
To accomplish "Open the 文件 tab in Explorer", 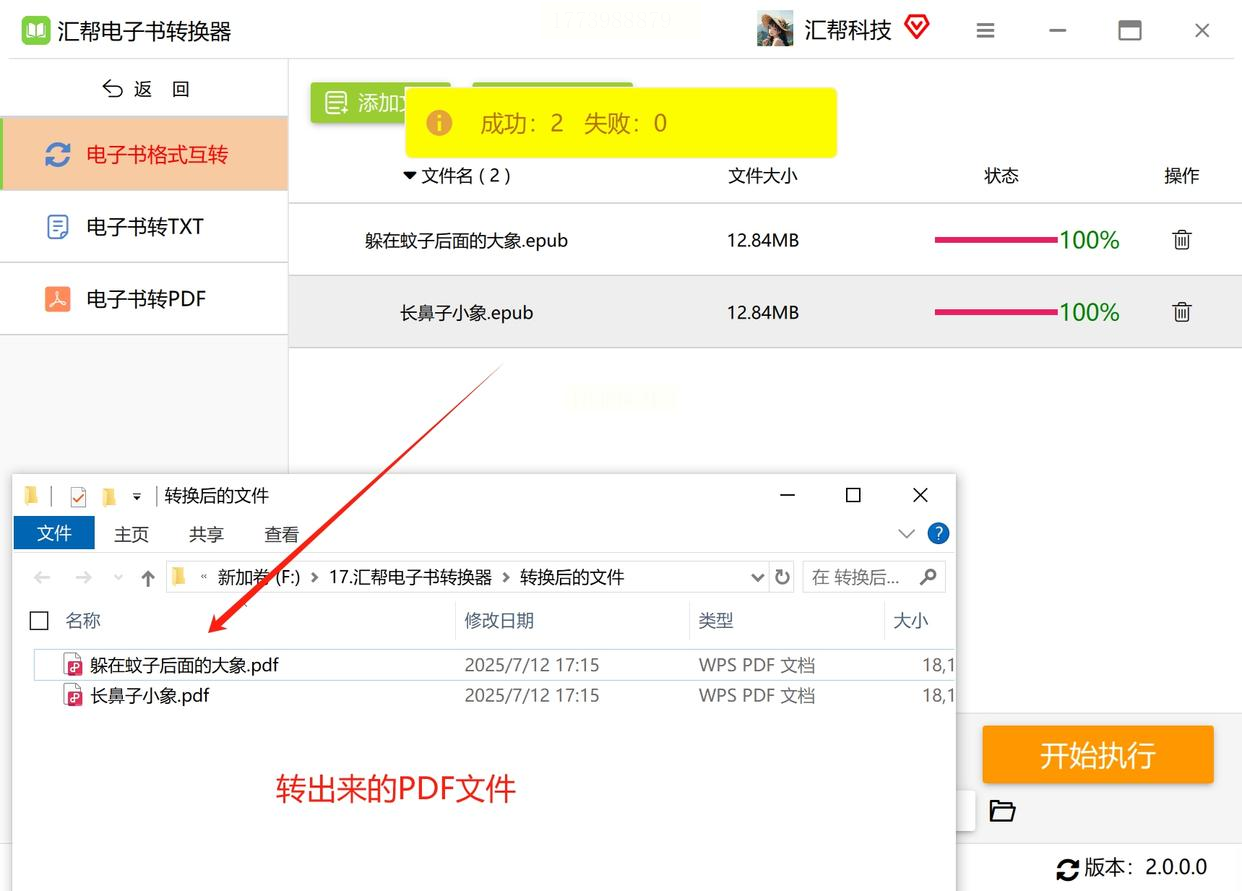I will point(54,533).
